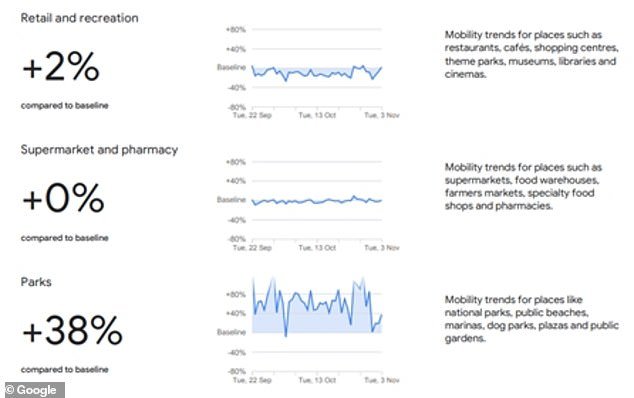The height and width of the screenshot is (398, 634).
Task: Click the +38% parks figure
Action: (72, 331)
